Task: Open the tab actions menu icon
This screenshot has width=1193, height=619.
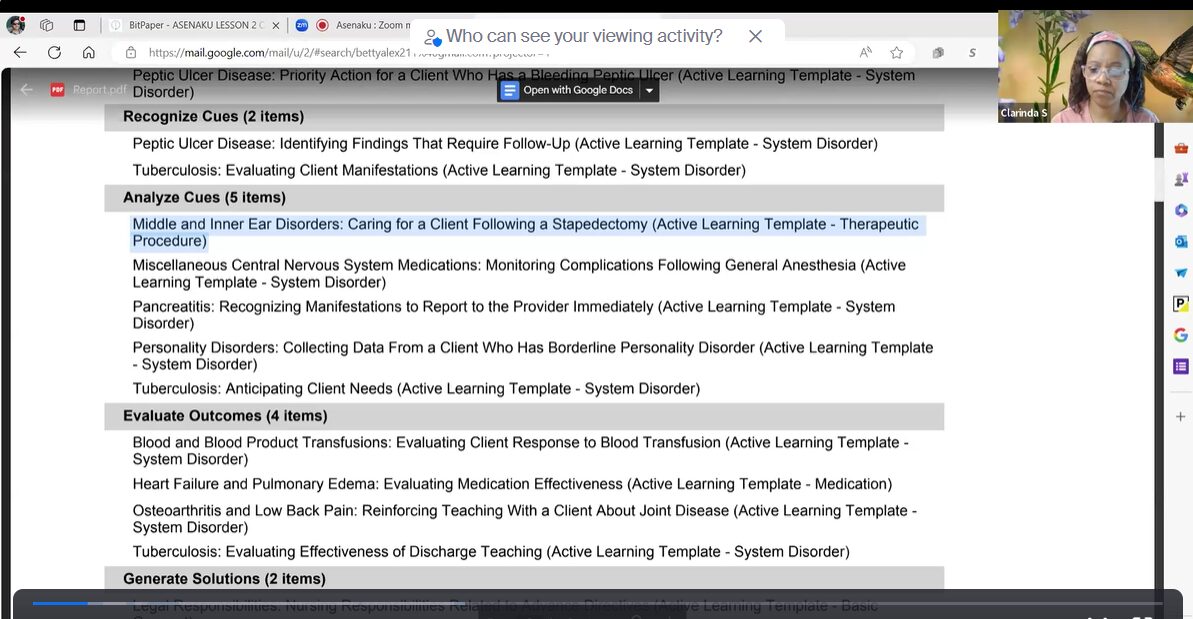Action: [80, 25]
